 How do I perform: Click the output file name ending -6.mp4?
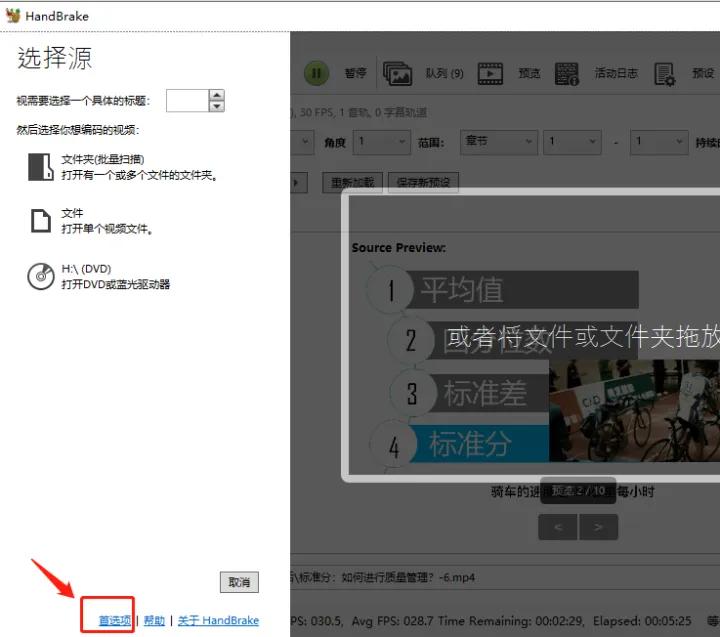(x=383, y=577)
